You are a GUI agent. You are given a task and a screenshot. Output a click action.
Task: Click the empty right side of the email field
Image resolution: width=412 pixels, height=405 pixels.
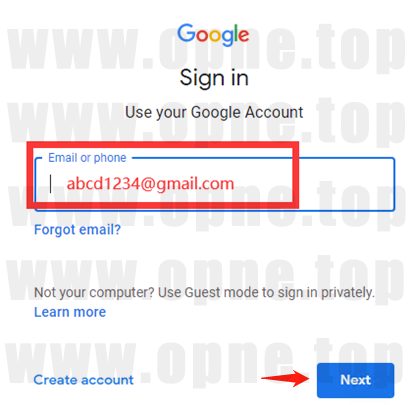click(347, 184)
